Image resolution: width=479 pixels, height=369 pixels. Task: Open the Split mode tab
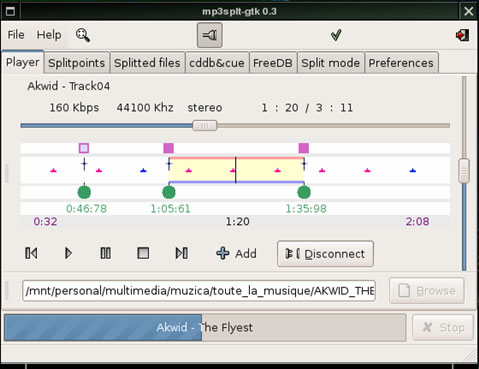point(330,63)
